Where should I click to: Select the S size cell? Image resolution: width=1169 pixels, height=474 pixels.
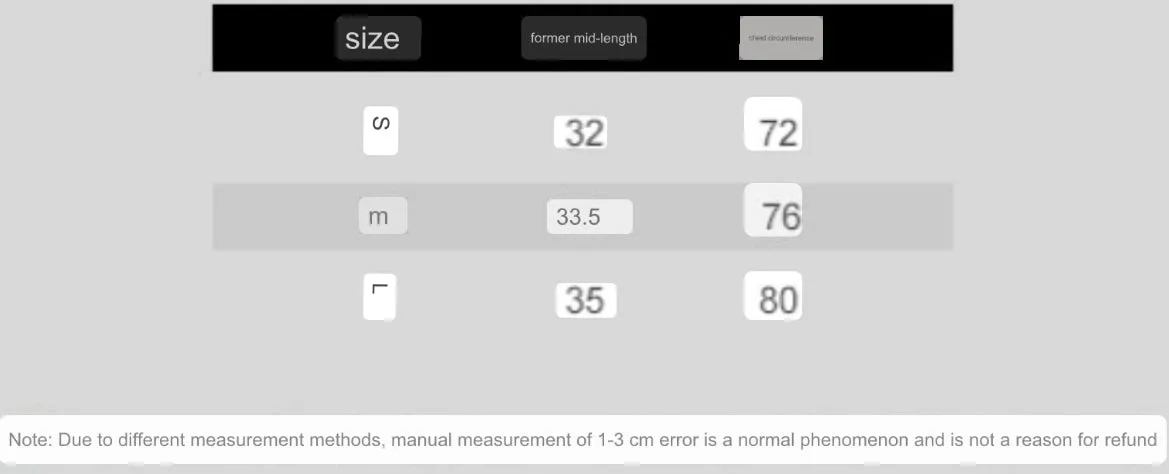click(x=380, y=131)
